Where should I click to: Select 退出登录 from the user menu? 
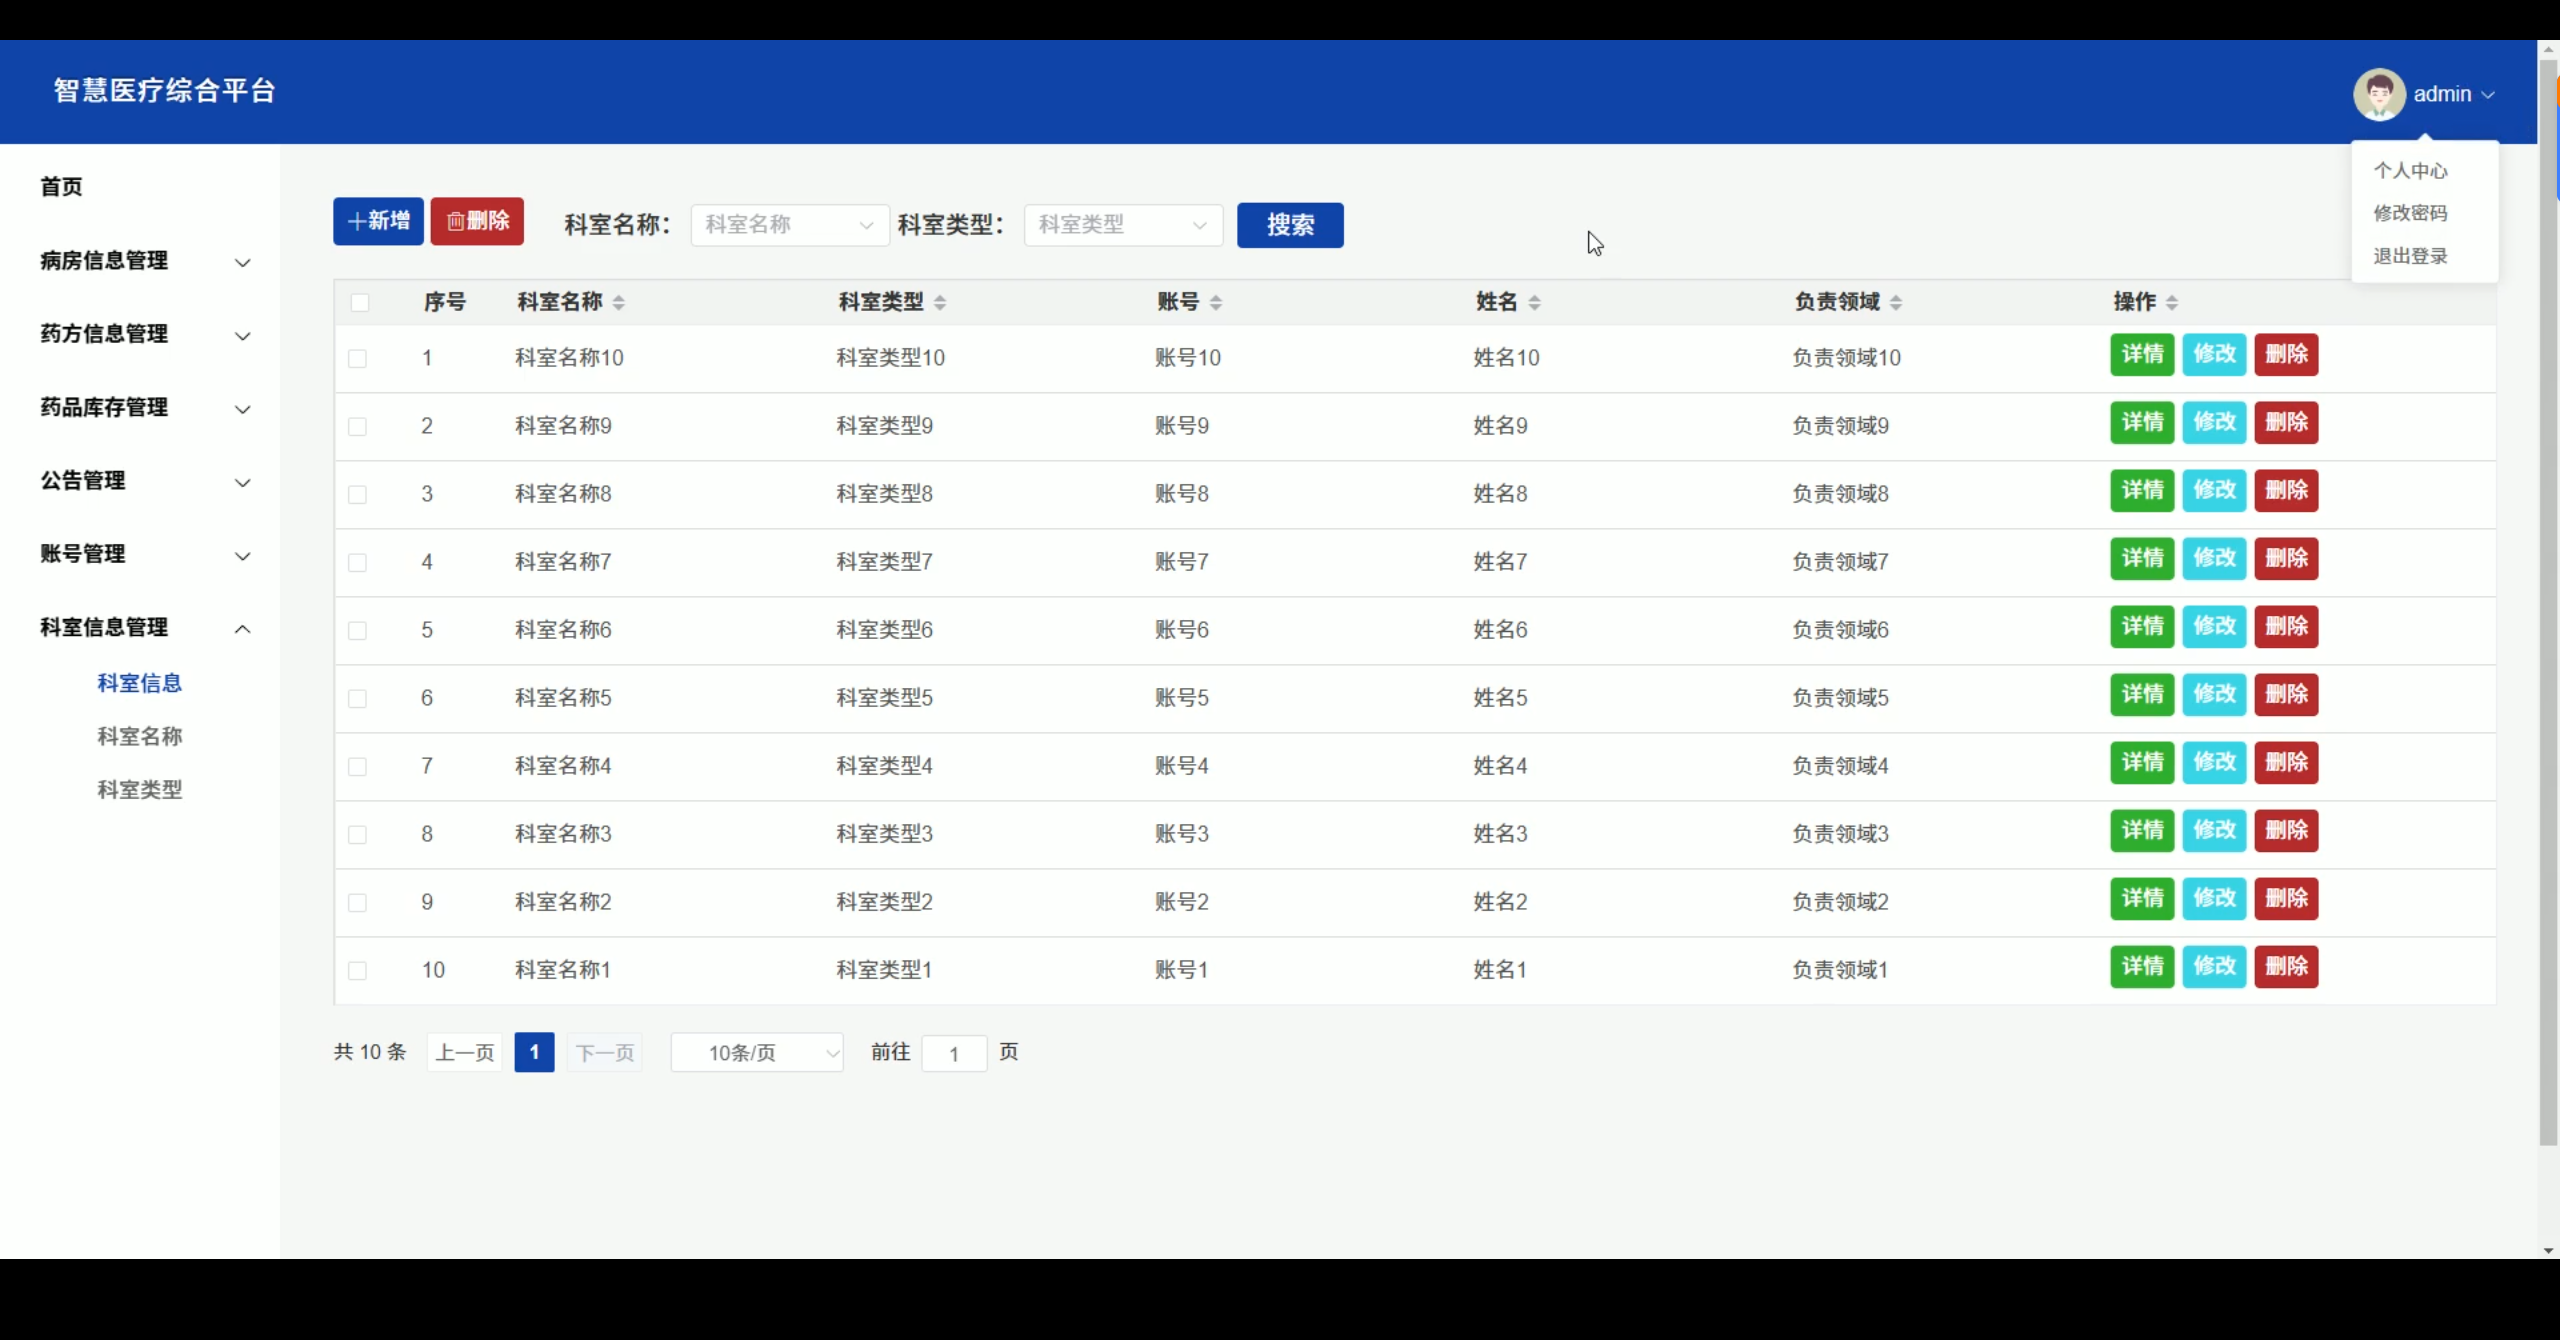coord(2410,255)
